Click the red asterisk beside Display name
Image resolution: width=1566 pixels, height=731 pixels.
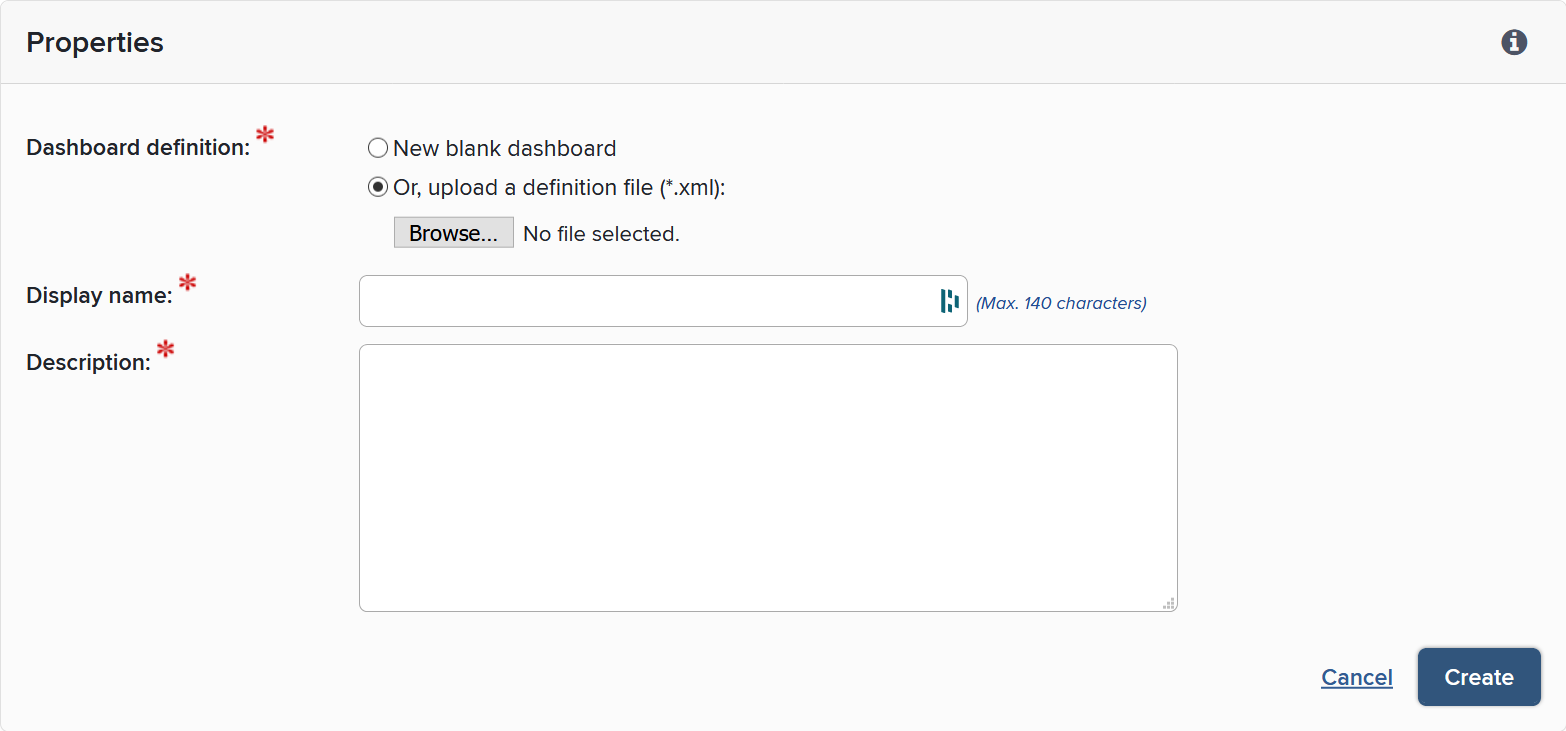click(187, 283)
